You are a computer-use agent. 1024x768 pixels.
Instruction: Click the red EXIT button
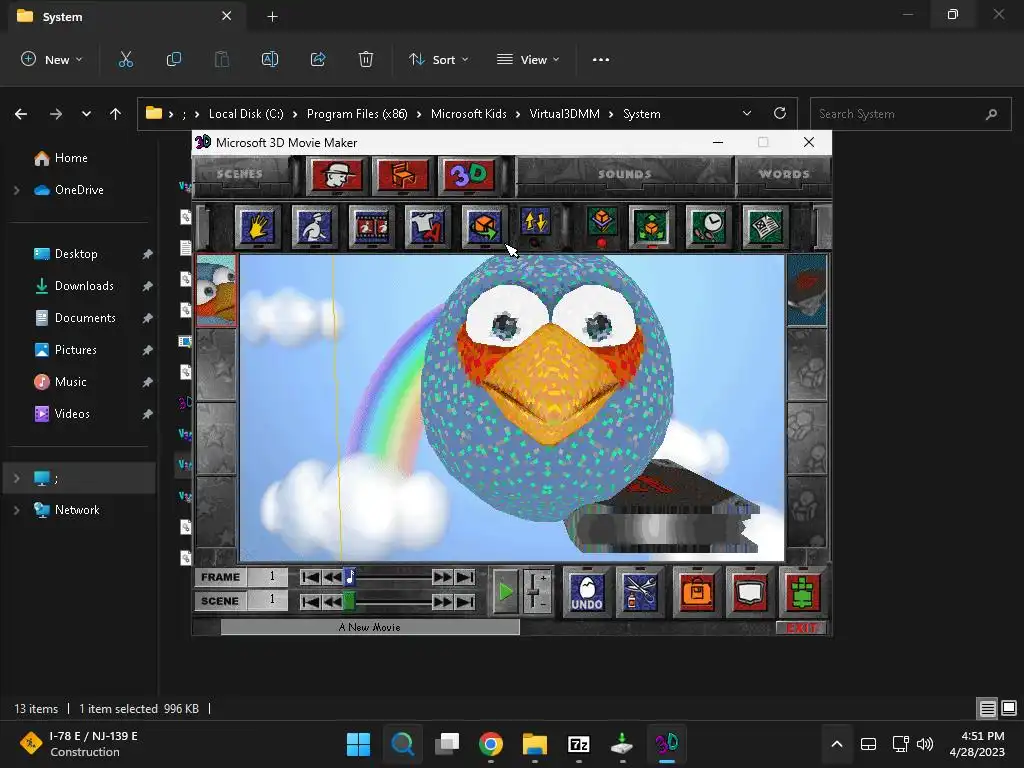point(801,628)
